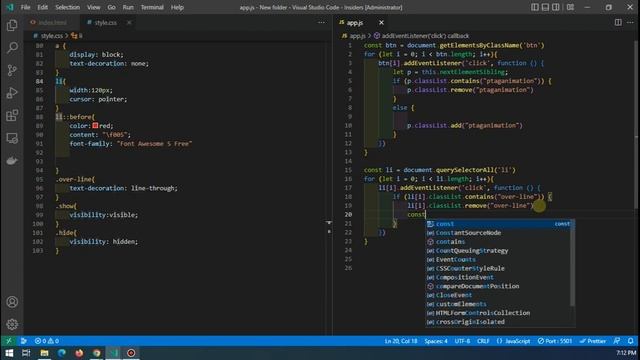Viewport: 640px width, 360px height.
Task: Open the Terminal menu
Action: (152, 7)
